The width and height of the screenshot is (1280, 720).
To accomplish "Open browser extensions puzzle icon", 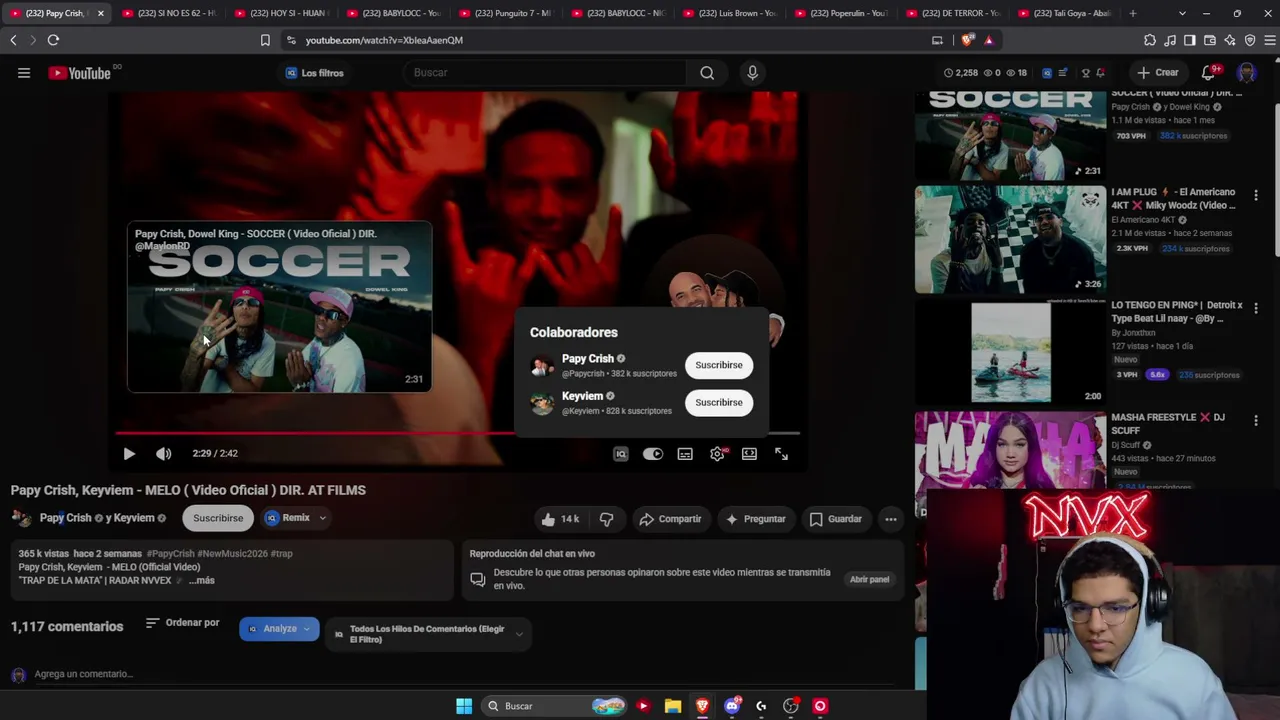I will click(1150, 40).
